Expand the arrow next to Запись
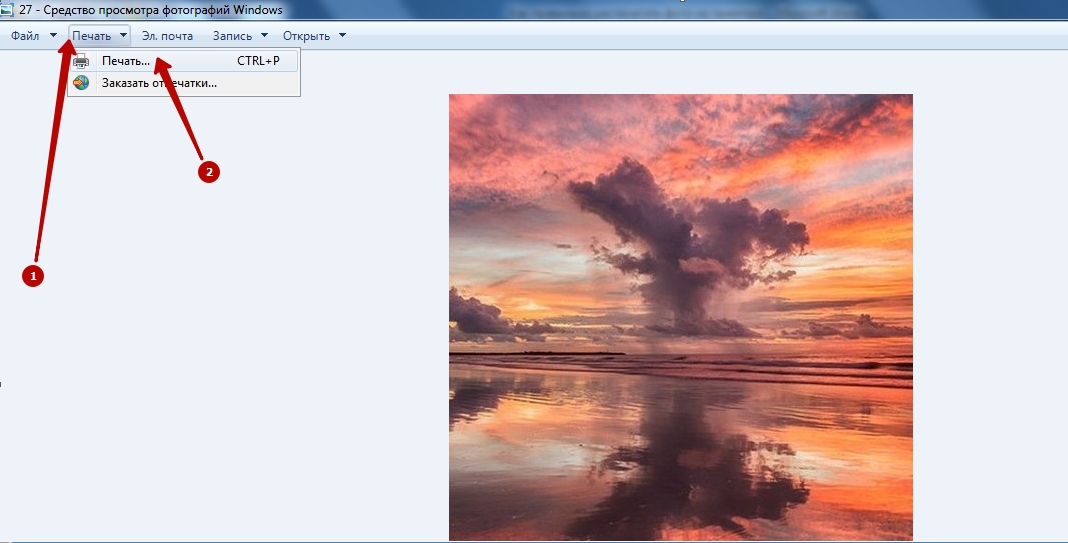 [x=264, y=36]
